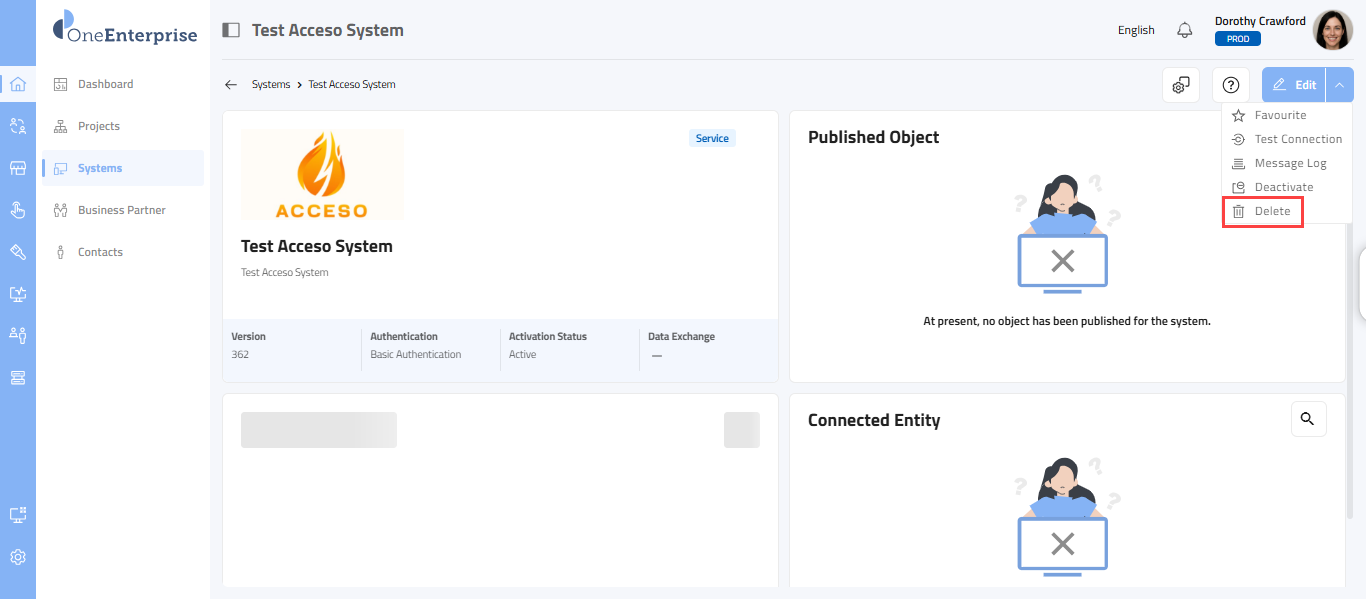
Task: Open the search icon in Connected Entity
Action: click(x=1308, y=419)
